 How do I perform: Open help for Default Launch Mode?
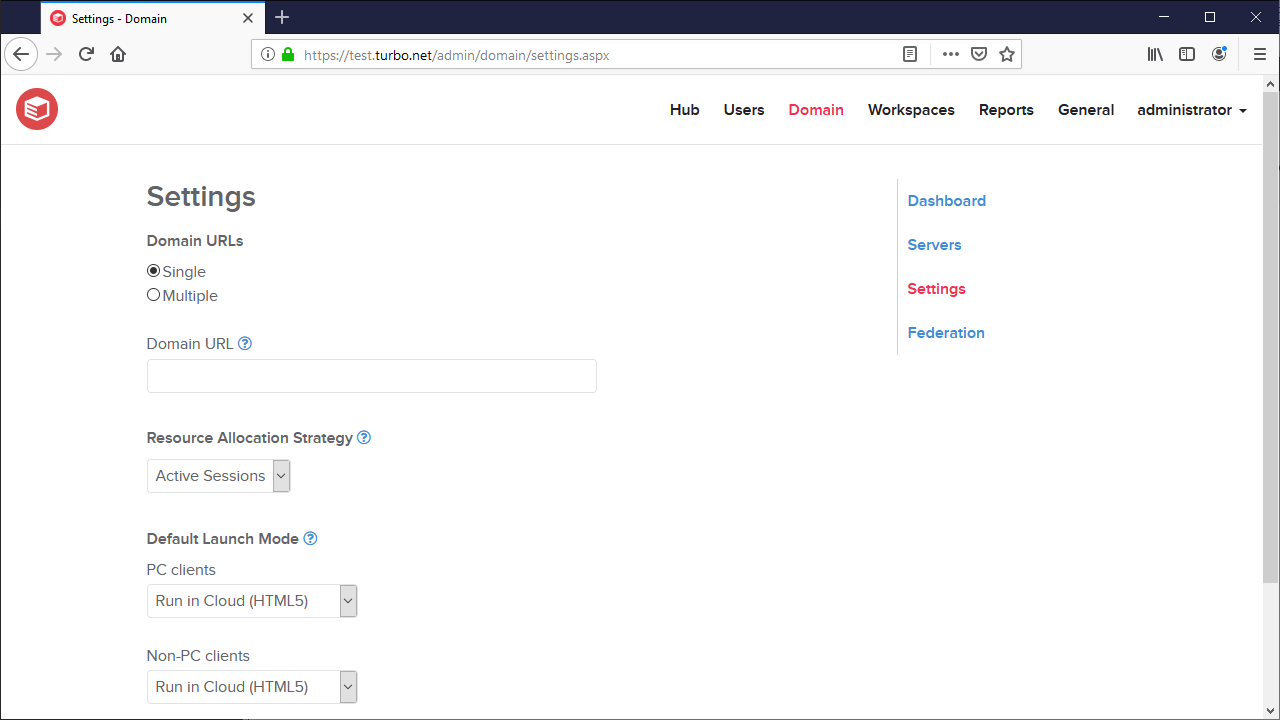(x=310, y=538)
